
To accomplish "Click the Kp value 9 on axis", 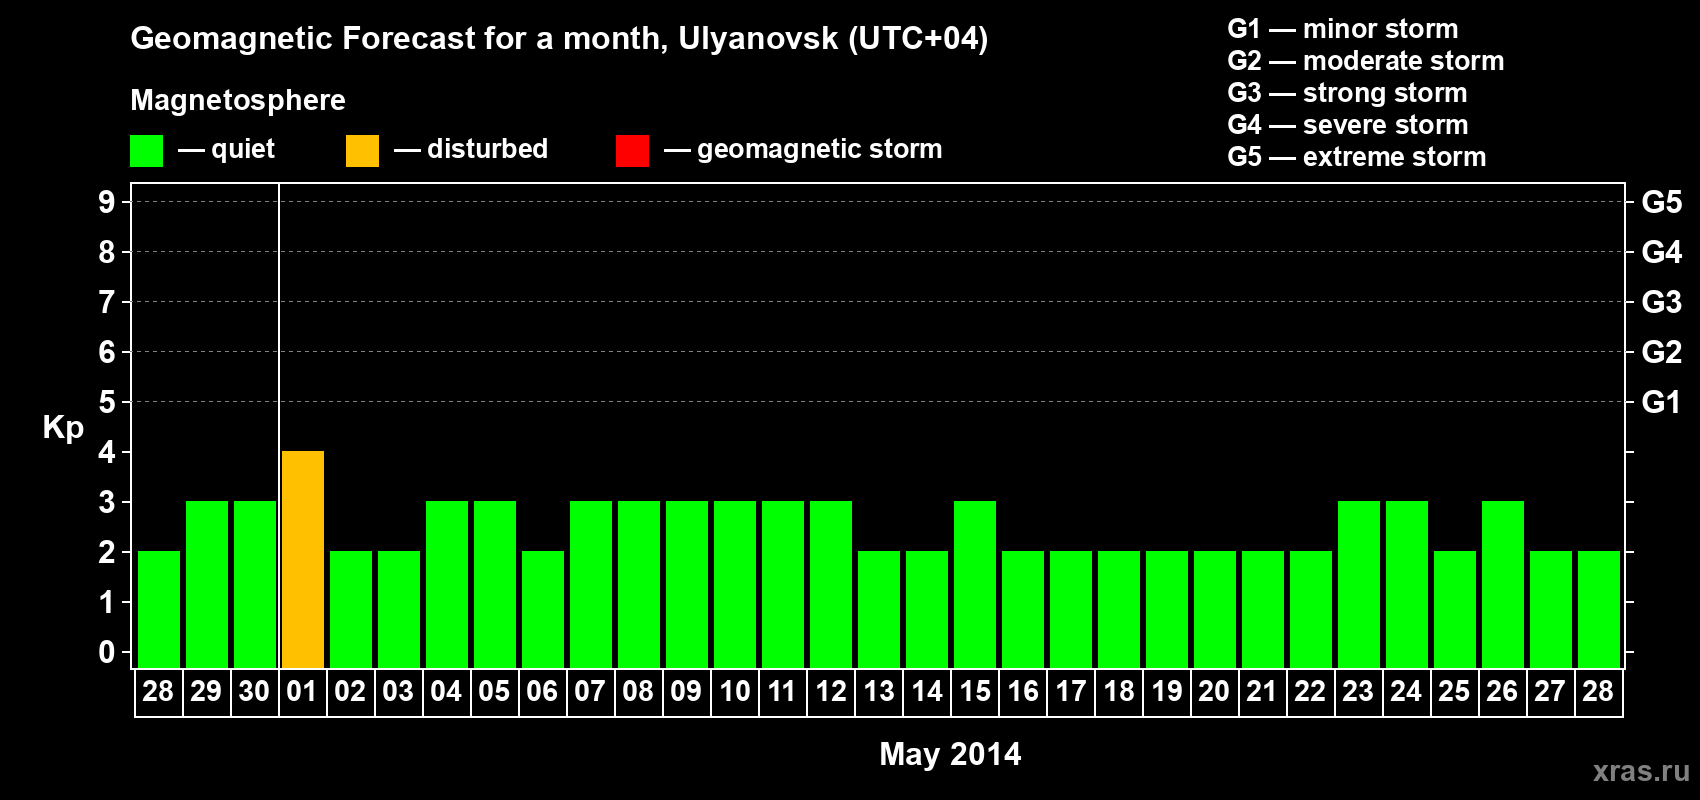I will point(107,202).
